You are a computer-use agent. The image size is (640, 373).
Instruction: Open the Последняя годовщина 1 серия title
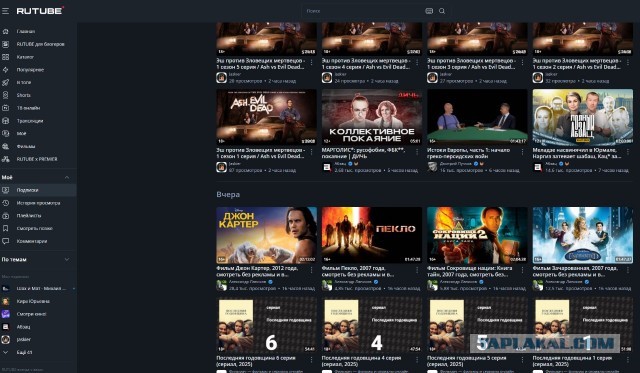tap(572, 361)
